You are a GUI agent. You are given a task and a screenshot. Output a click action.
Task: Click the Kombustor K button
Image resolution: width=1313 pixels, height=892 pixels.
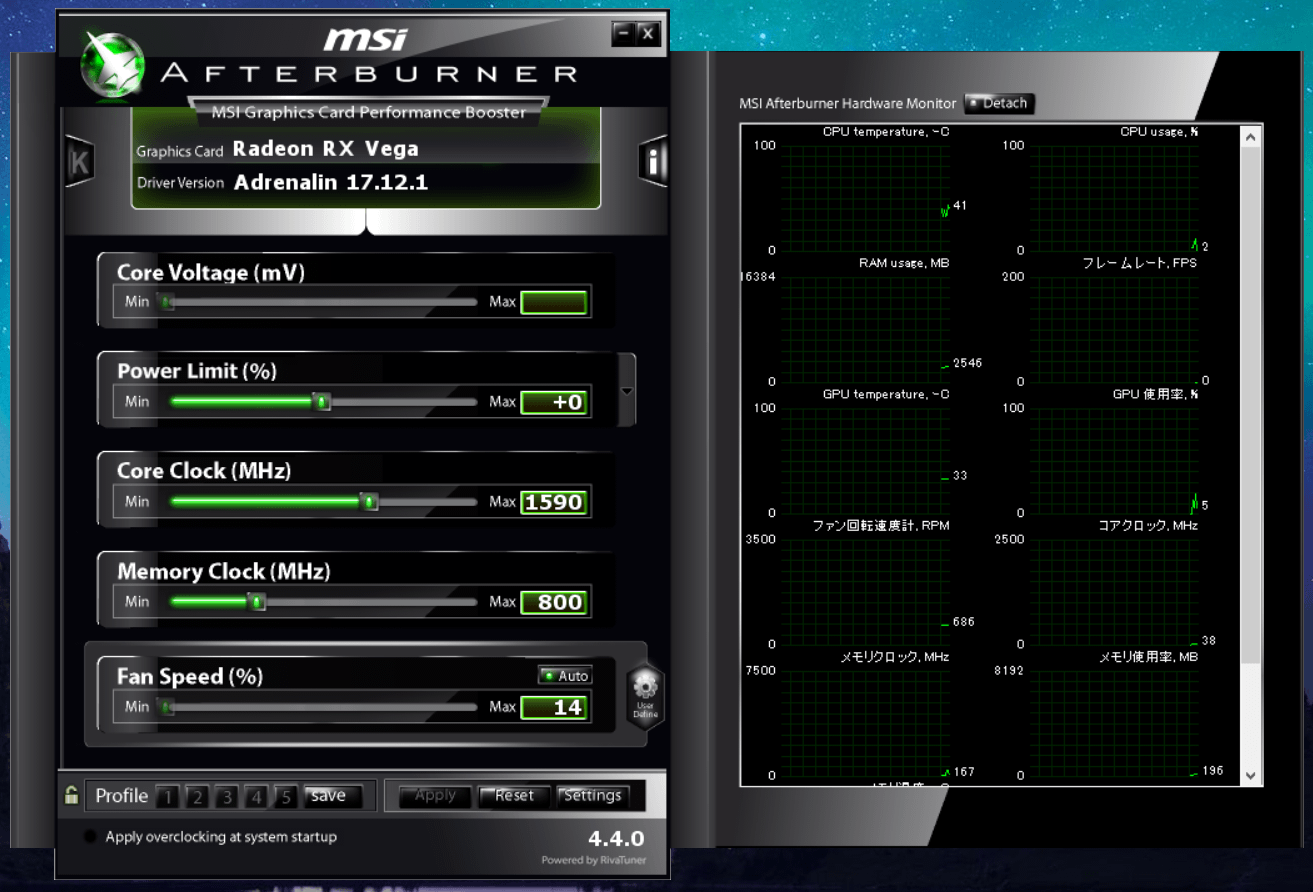(80, 161)
